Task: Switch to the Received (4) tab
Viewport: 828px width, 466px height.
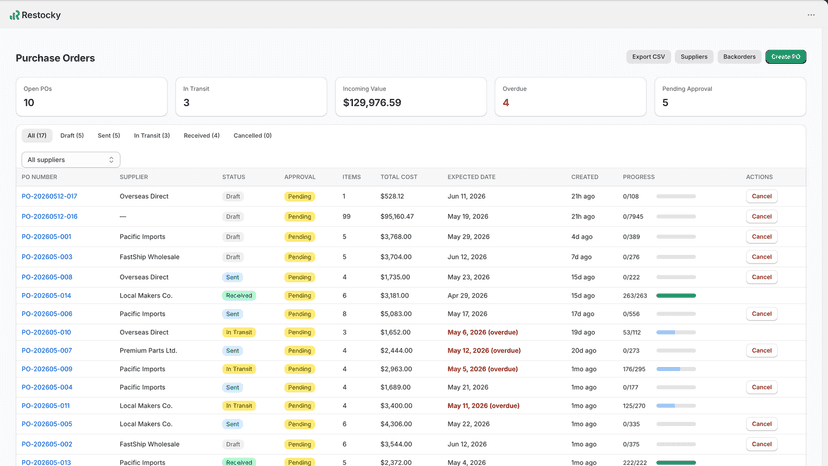Action: tap(201, 136)
